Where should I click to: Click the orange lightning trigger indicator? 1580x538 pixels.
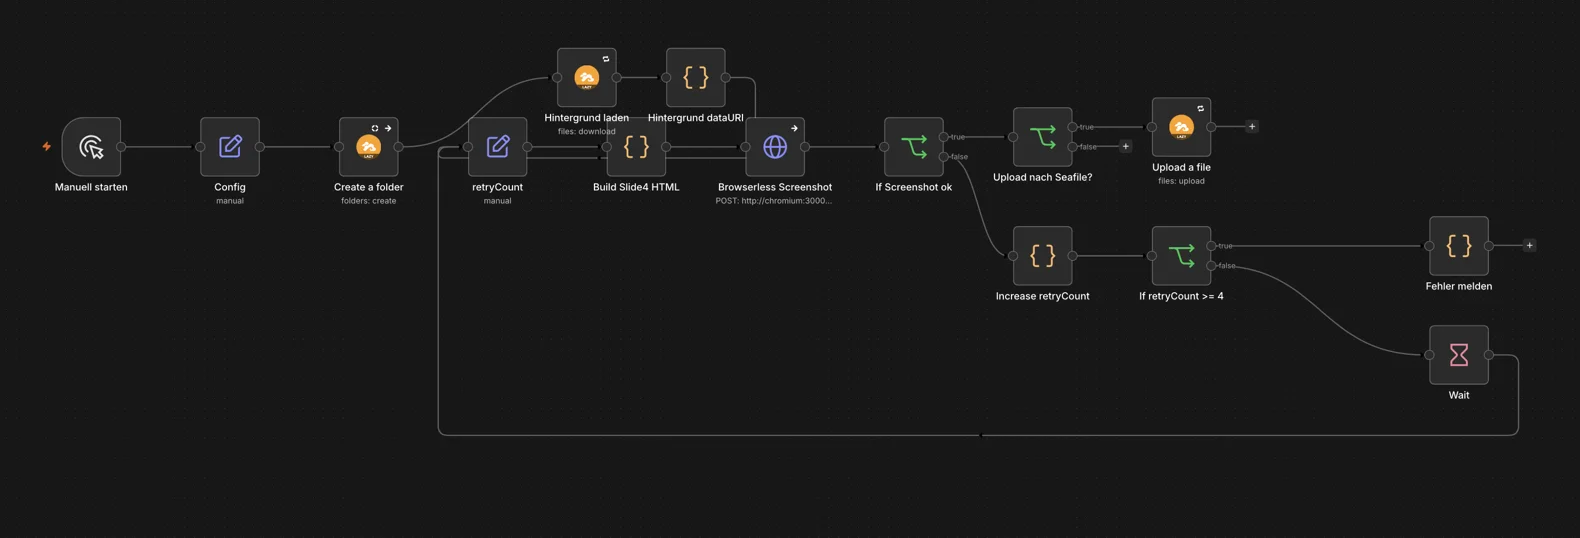(x=47, y=146)
